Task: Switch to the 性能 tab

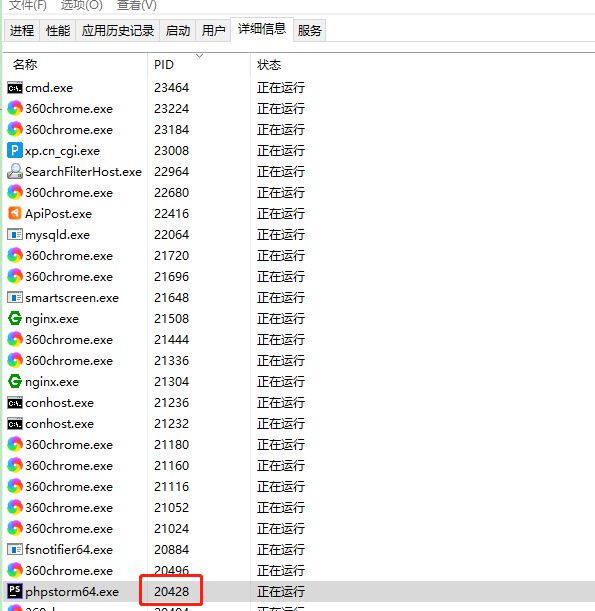Action: (x=58, y=30)
